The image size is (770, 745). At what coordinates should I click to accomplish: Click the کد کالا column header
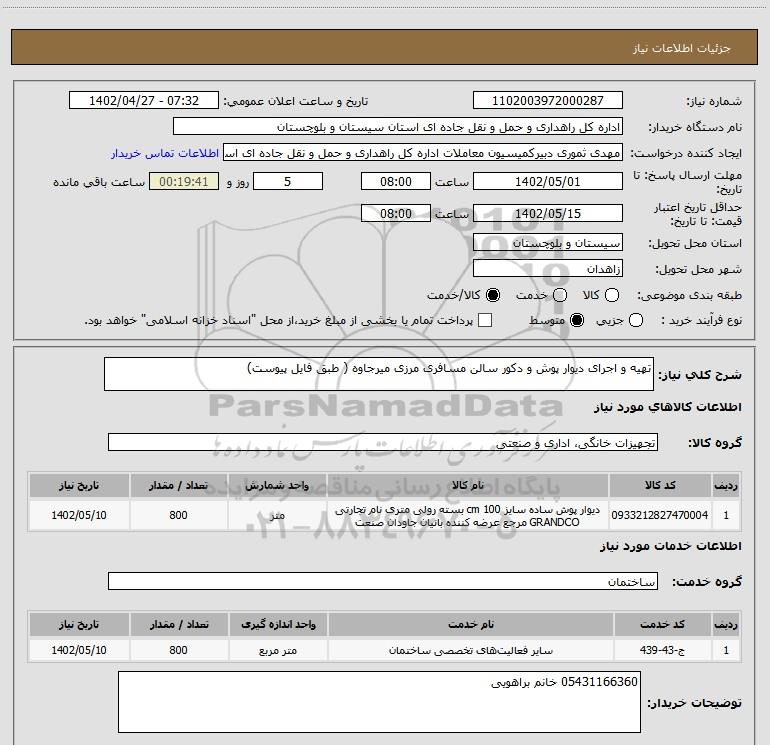click(660, 486)
